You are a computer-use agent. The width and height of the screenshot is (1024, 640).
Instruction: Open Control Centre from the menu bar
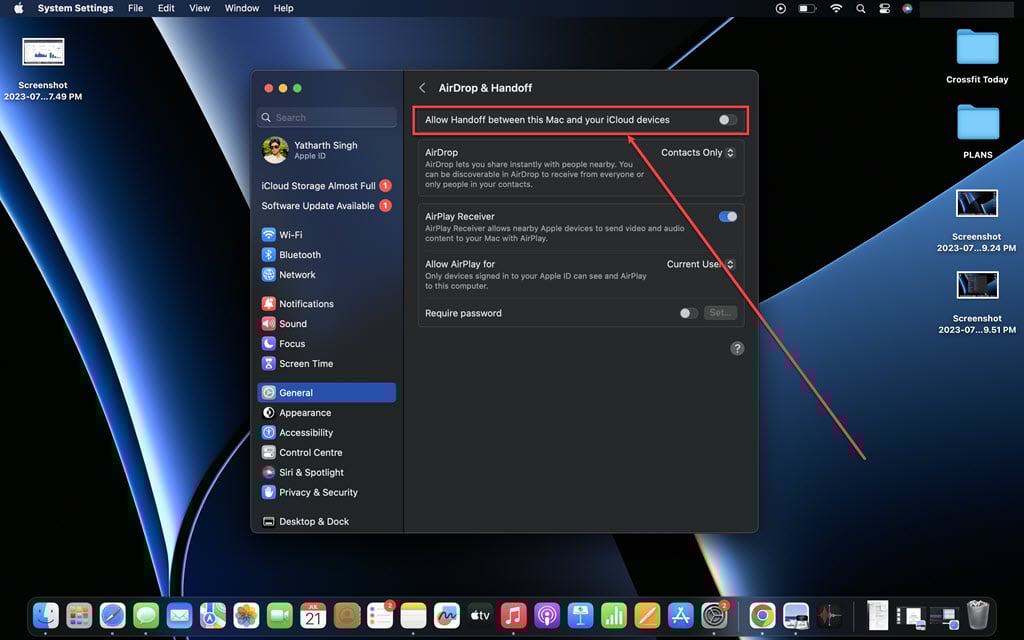884,8
